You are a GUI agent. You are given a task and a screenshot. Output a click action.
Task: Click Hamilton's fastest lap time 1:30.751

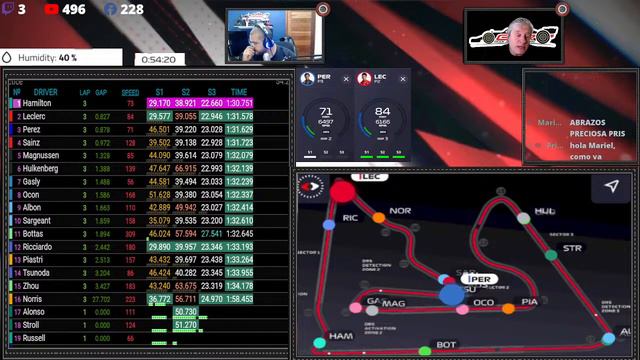[x=239, y=103]
